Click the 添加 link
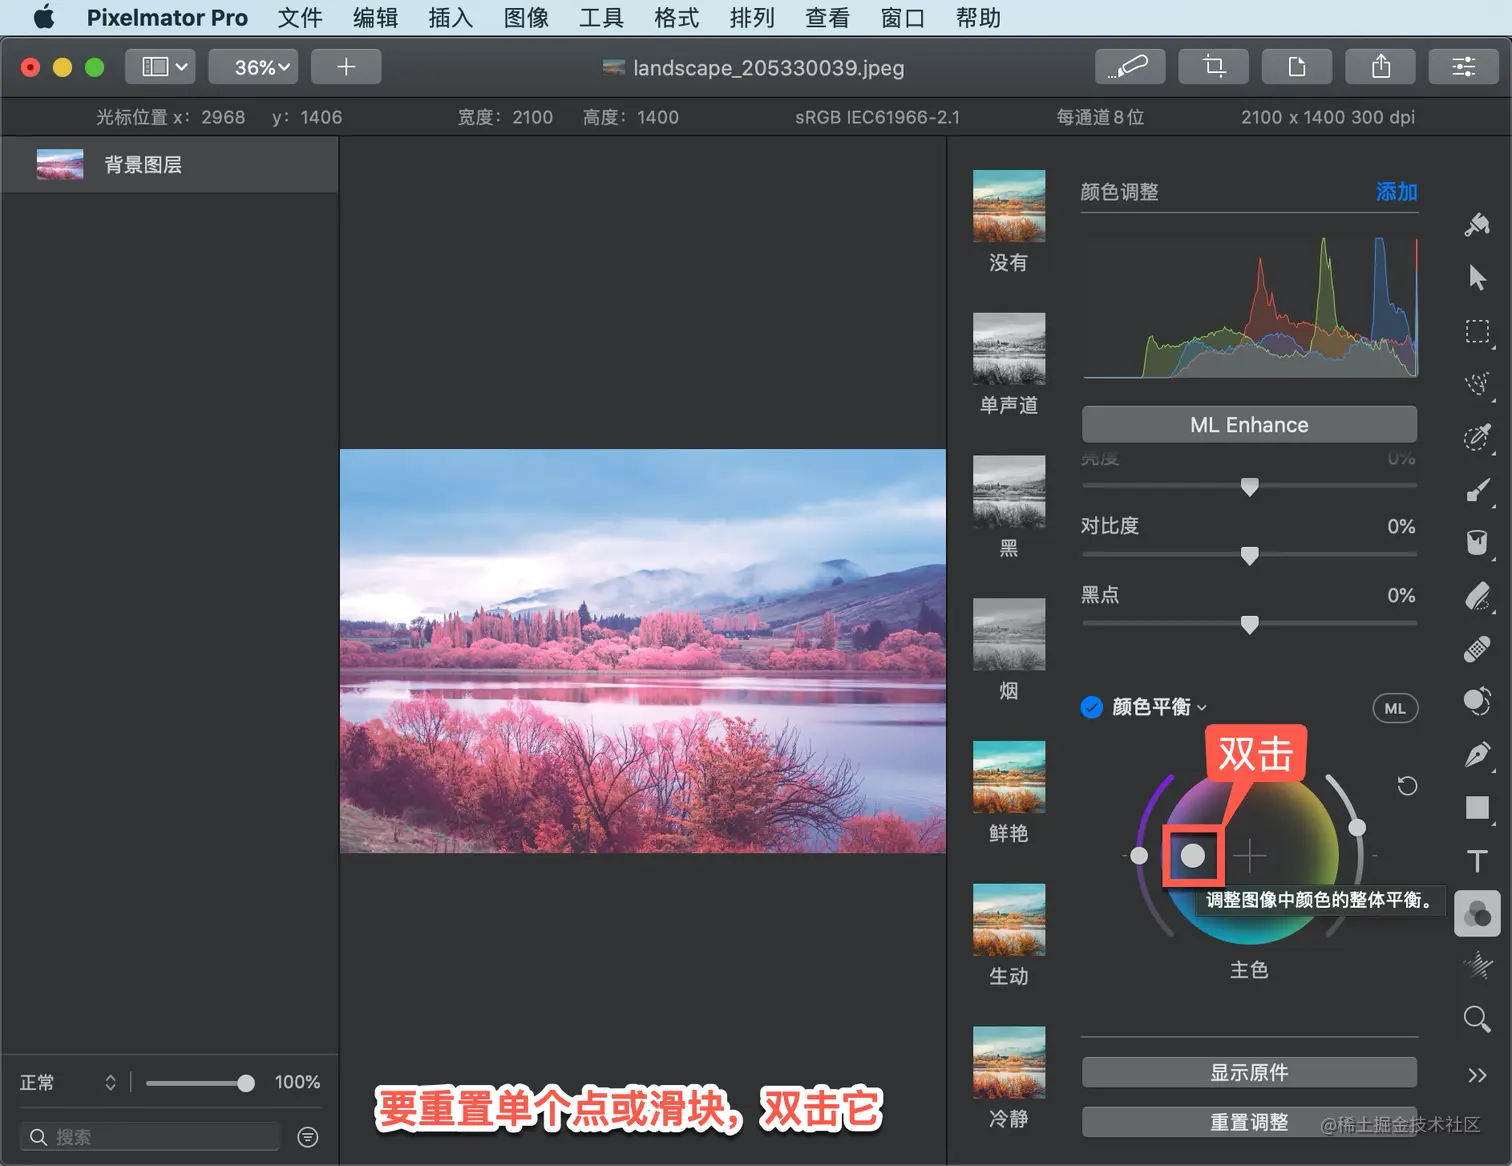Viewport: 1512px width, 1166px height. click(x=1396, y=191)
